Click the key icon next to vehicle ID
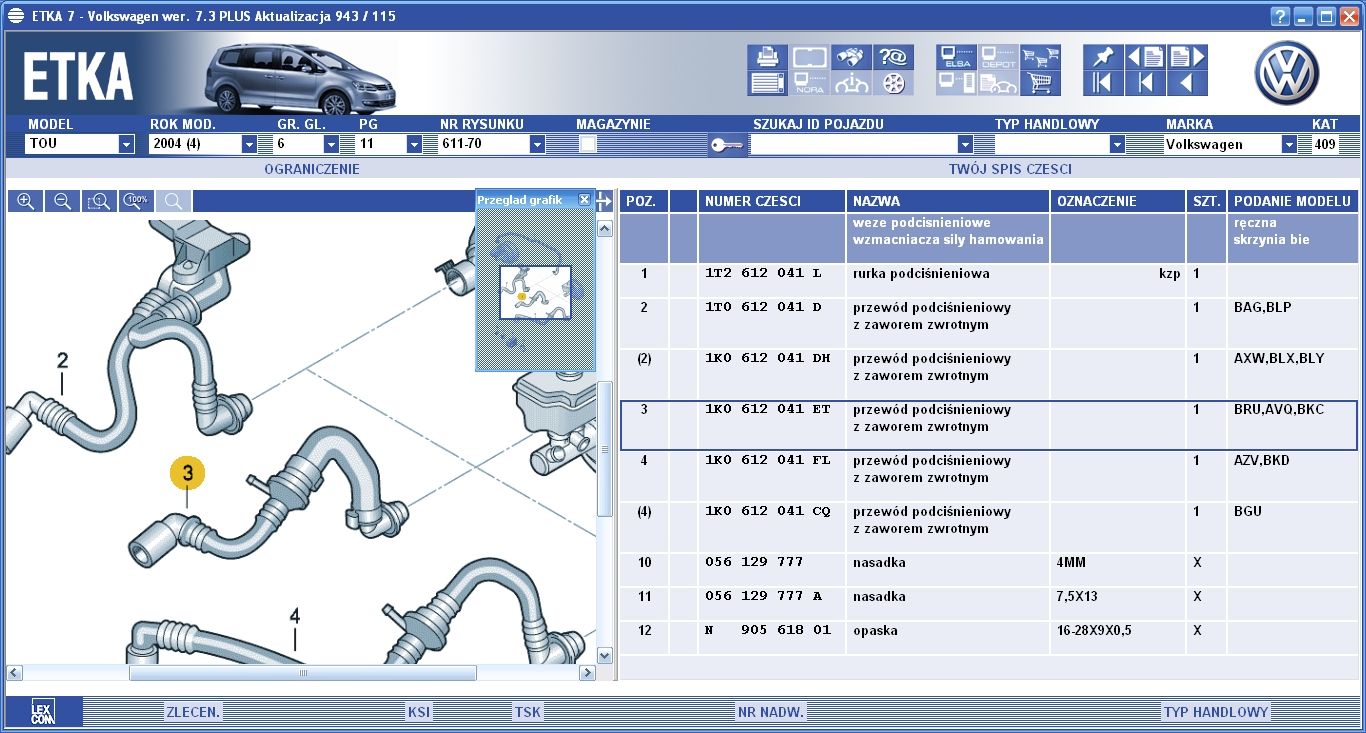Image resolution: width=1366 pixels, height=733 pixels. [x=727, y=145]
